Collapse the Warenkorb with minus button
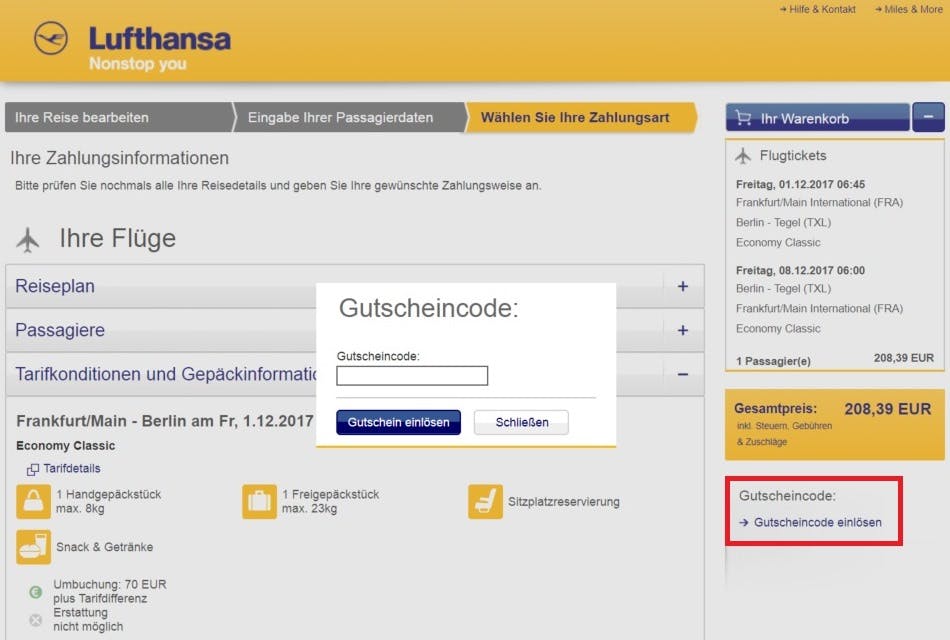This screenshot has width=950, height=640. [x=928, y=117]
